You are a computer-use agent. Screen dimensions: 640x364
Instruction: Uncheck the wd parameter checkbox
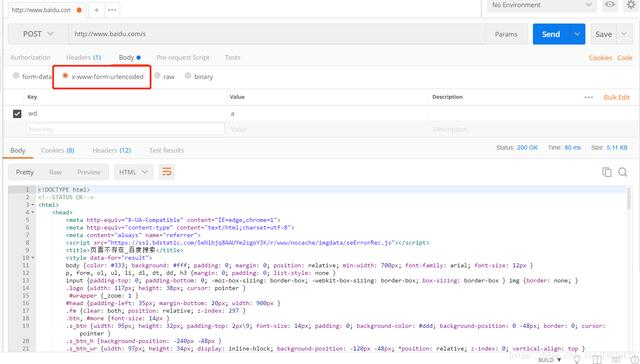click(17, 113)
